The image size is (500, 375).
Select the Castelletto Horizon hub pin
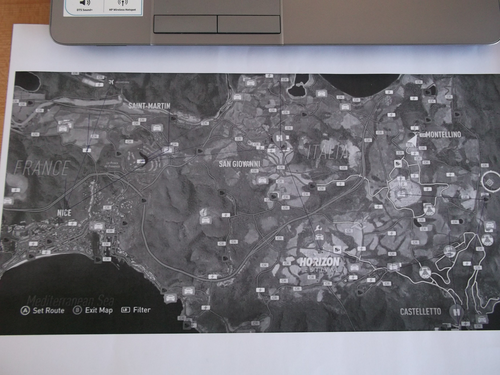[x=456, y=312]
